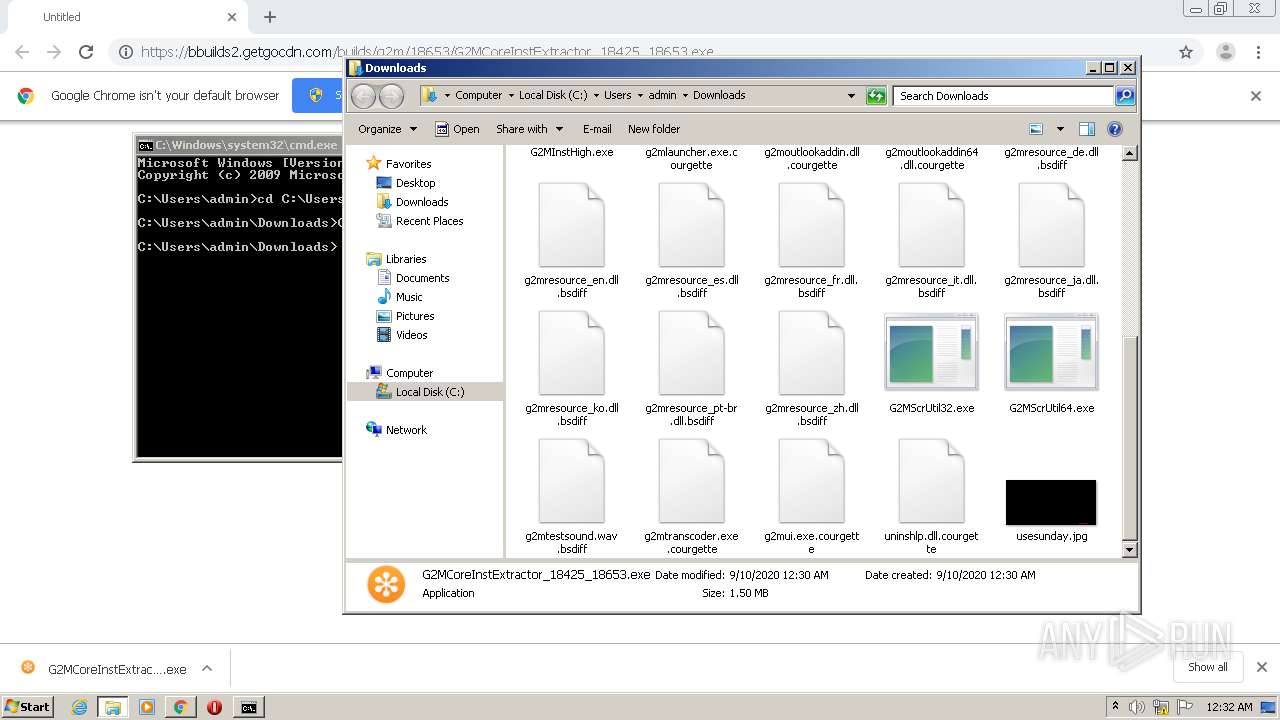Image resolution: width=1280 pixels, height=720 pixels.
Task: Click Internet Explorer icon on taskbar
Action: (79, 707)
